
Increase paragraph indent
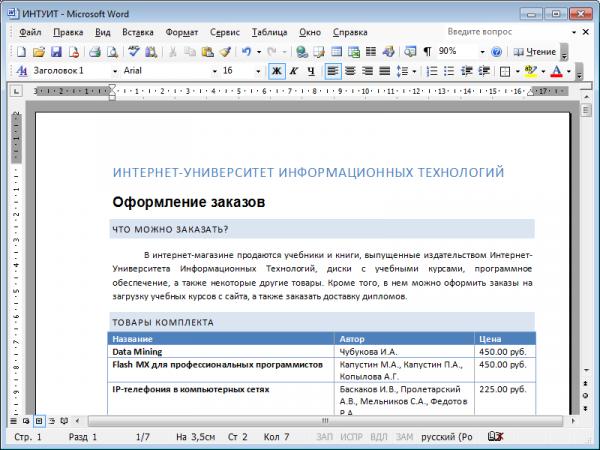[x=484, y=71]
